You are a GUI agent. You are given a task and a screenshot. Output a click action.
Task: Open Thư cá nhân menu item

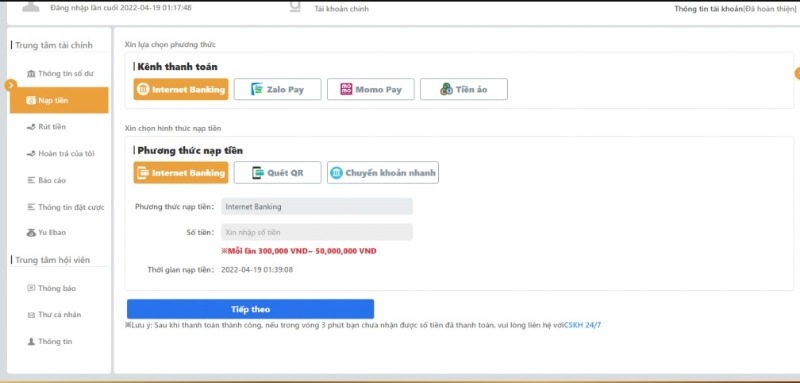point(54,315)
